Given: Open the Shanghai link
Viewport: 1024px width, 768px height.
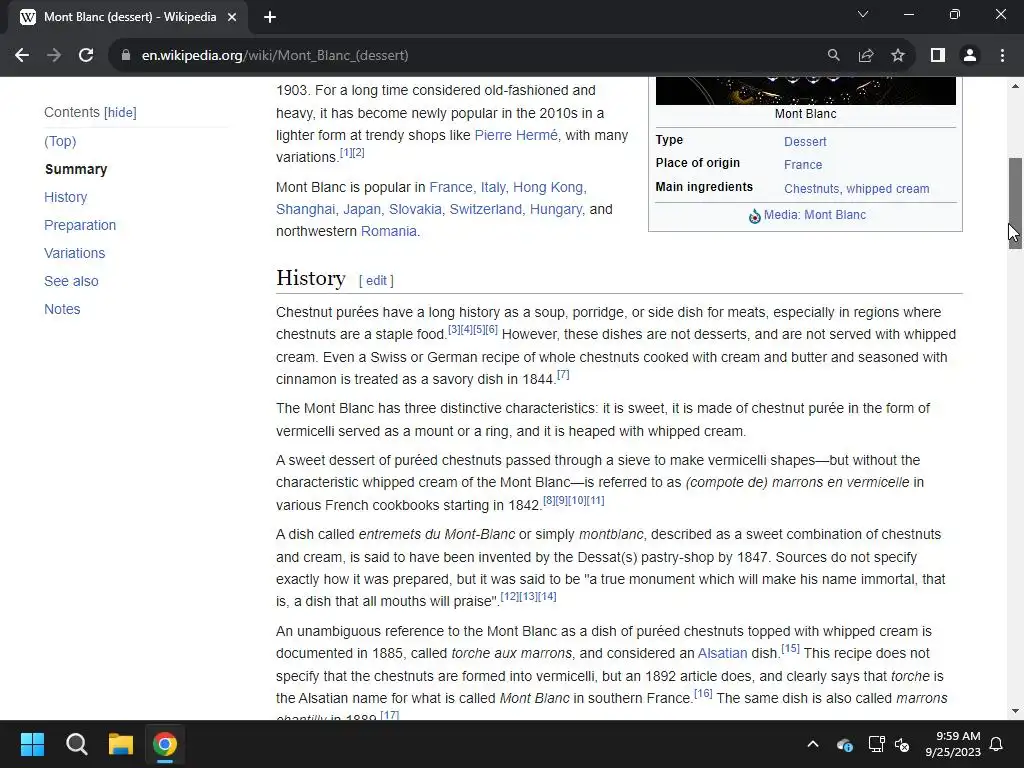Looking at the screenshot, I should [305, 209].
